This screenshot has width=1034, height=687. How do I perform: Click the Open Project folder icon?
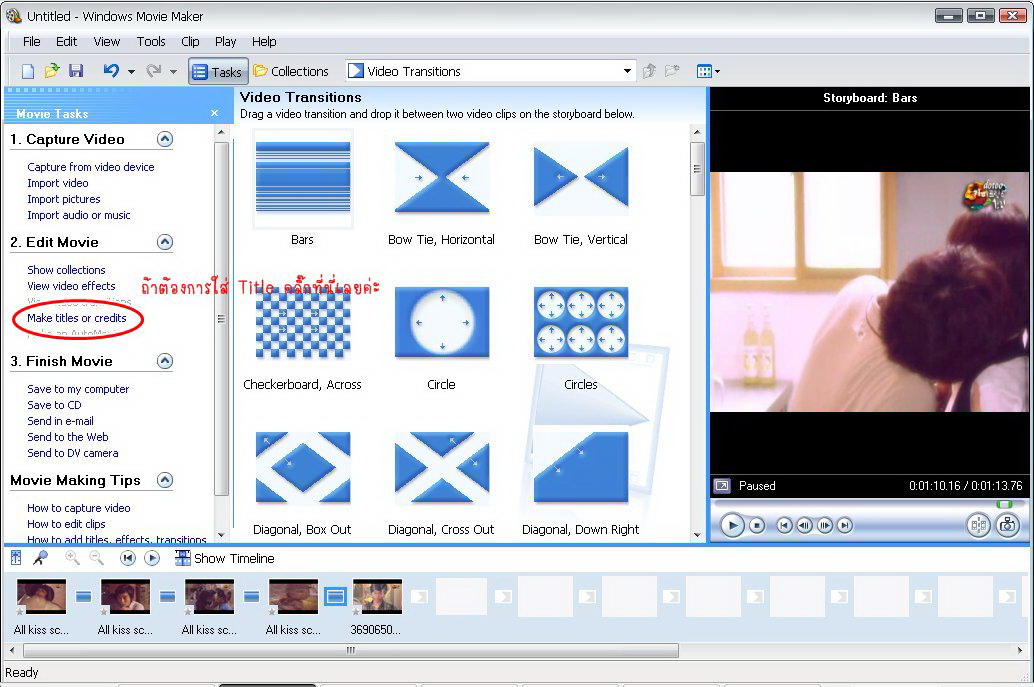click(x=52, y=71)
